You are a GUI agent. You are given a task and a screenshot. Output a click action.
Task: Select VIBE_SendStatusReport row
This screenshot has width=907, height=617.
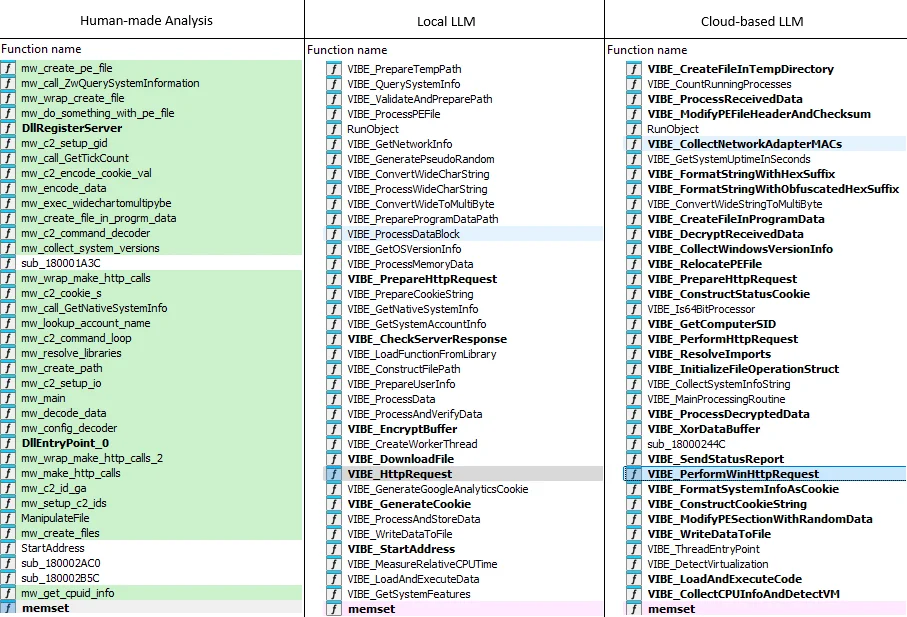(765, 459)
